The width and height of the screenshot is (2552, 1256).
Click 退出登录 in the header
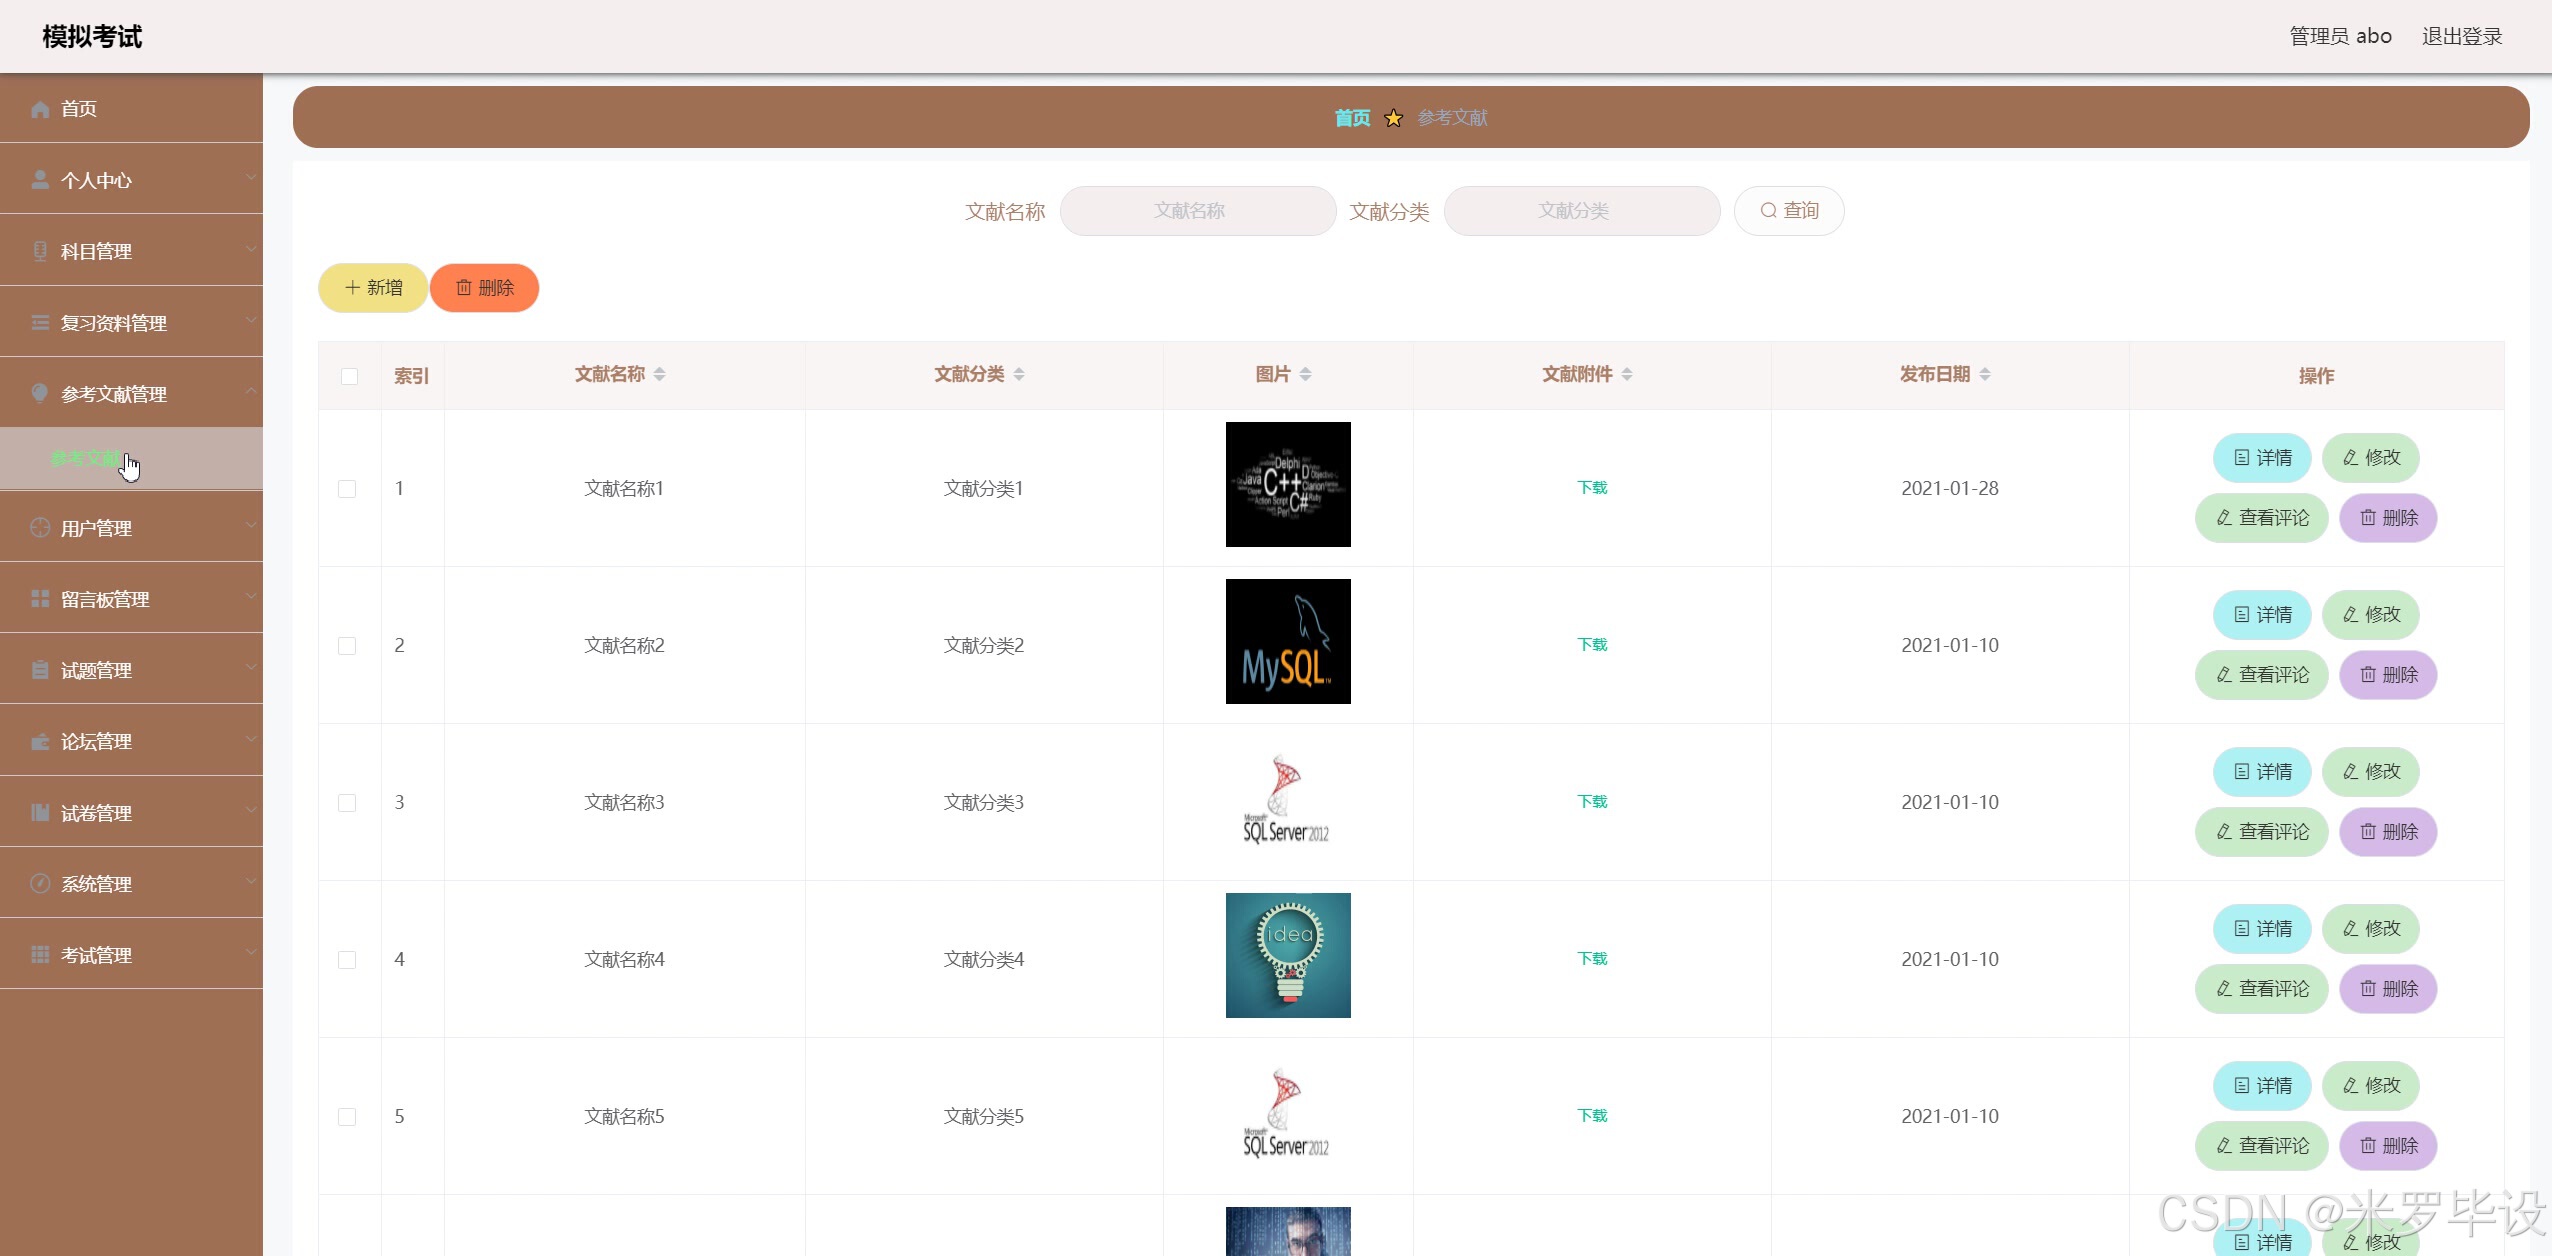(x=2461, y=37)
